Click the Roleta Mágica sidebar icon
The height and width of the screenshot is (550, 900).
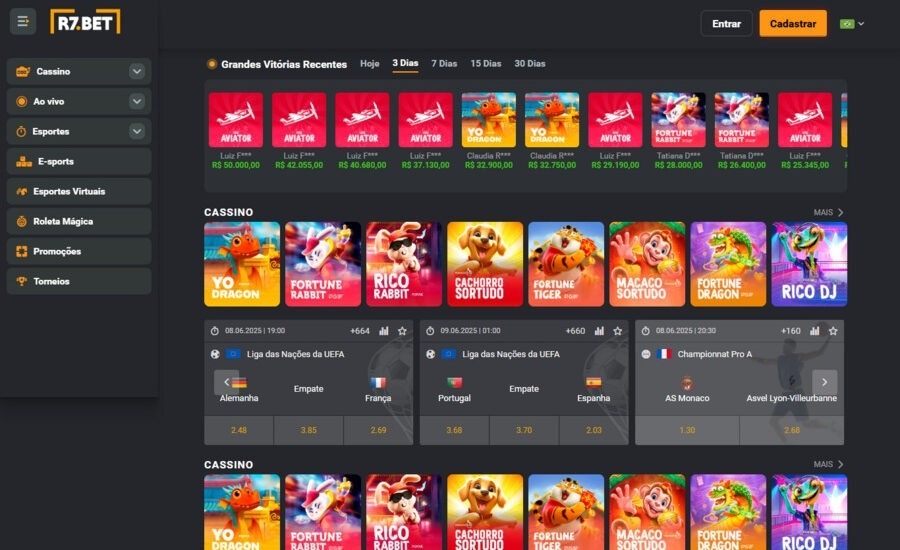(23, 221)
